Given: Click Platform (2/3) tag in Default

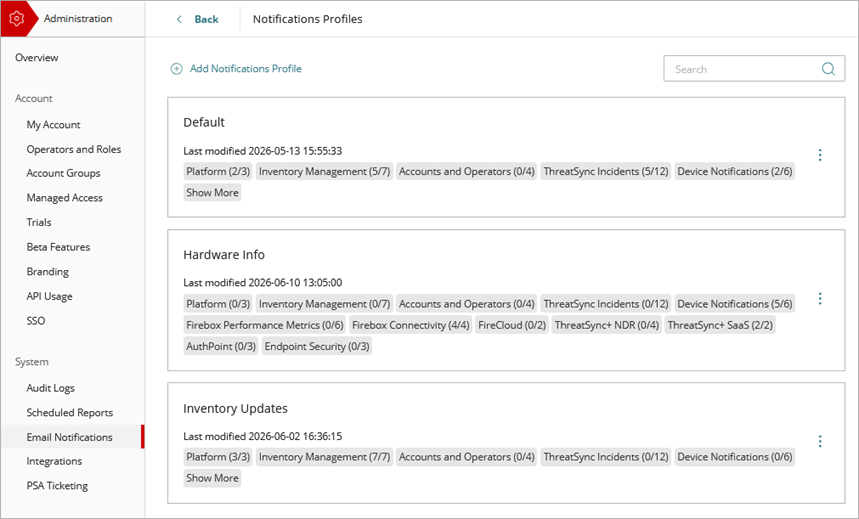Looking at the screenshot, I should click(x=218, y=172).
